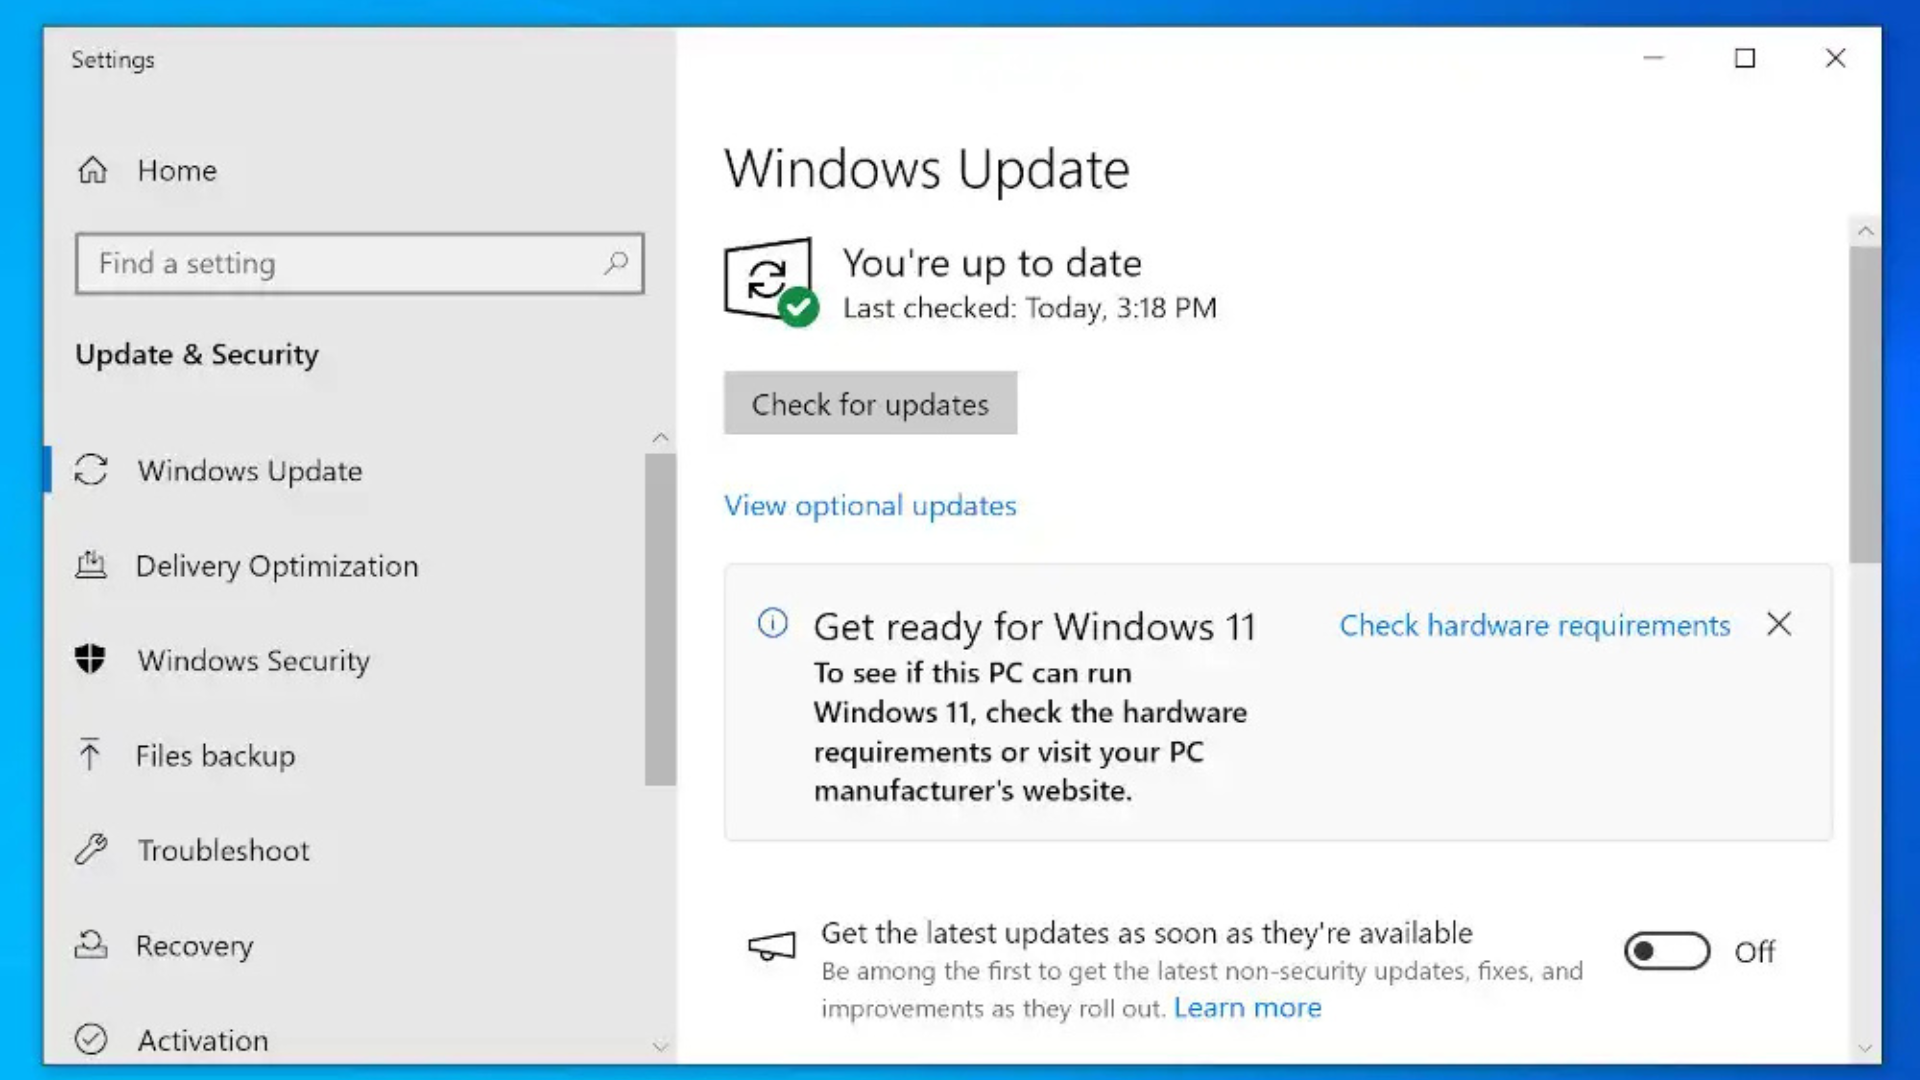
Task: Click the Delivery Optimization icon
Action: pyautogui.click(x=91, y=565)
